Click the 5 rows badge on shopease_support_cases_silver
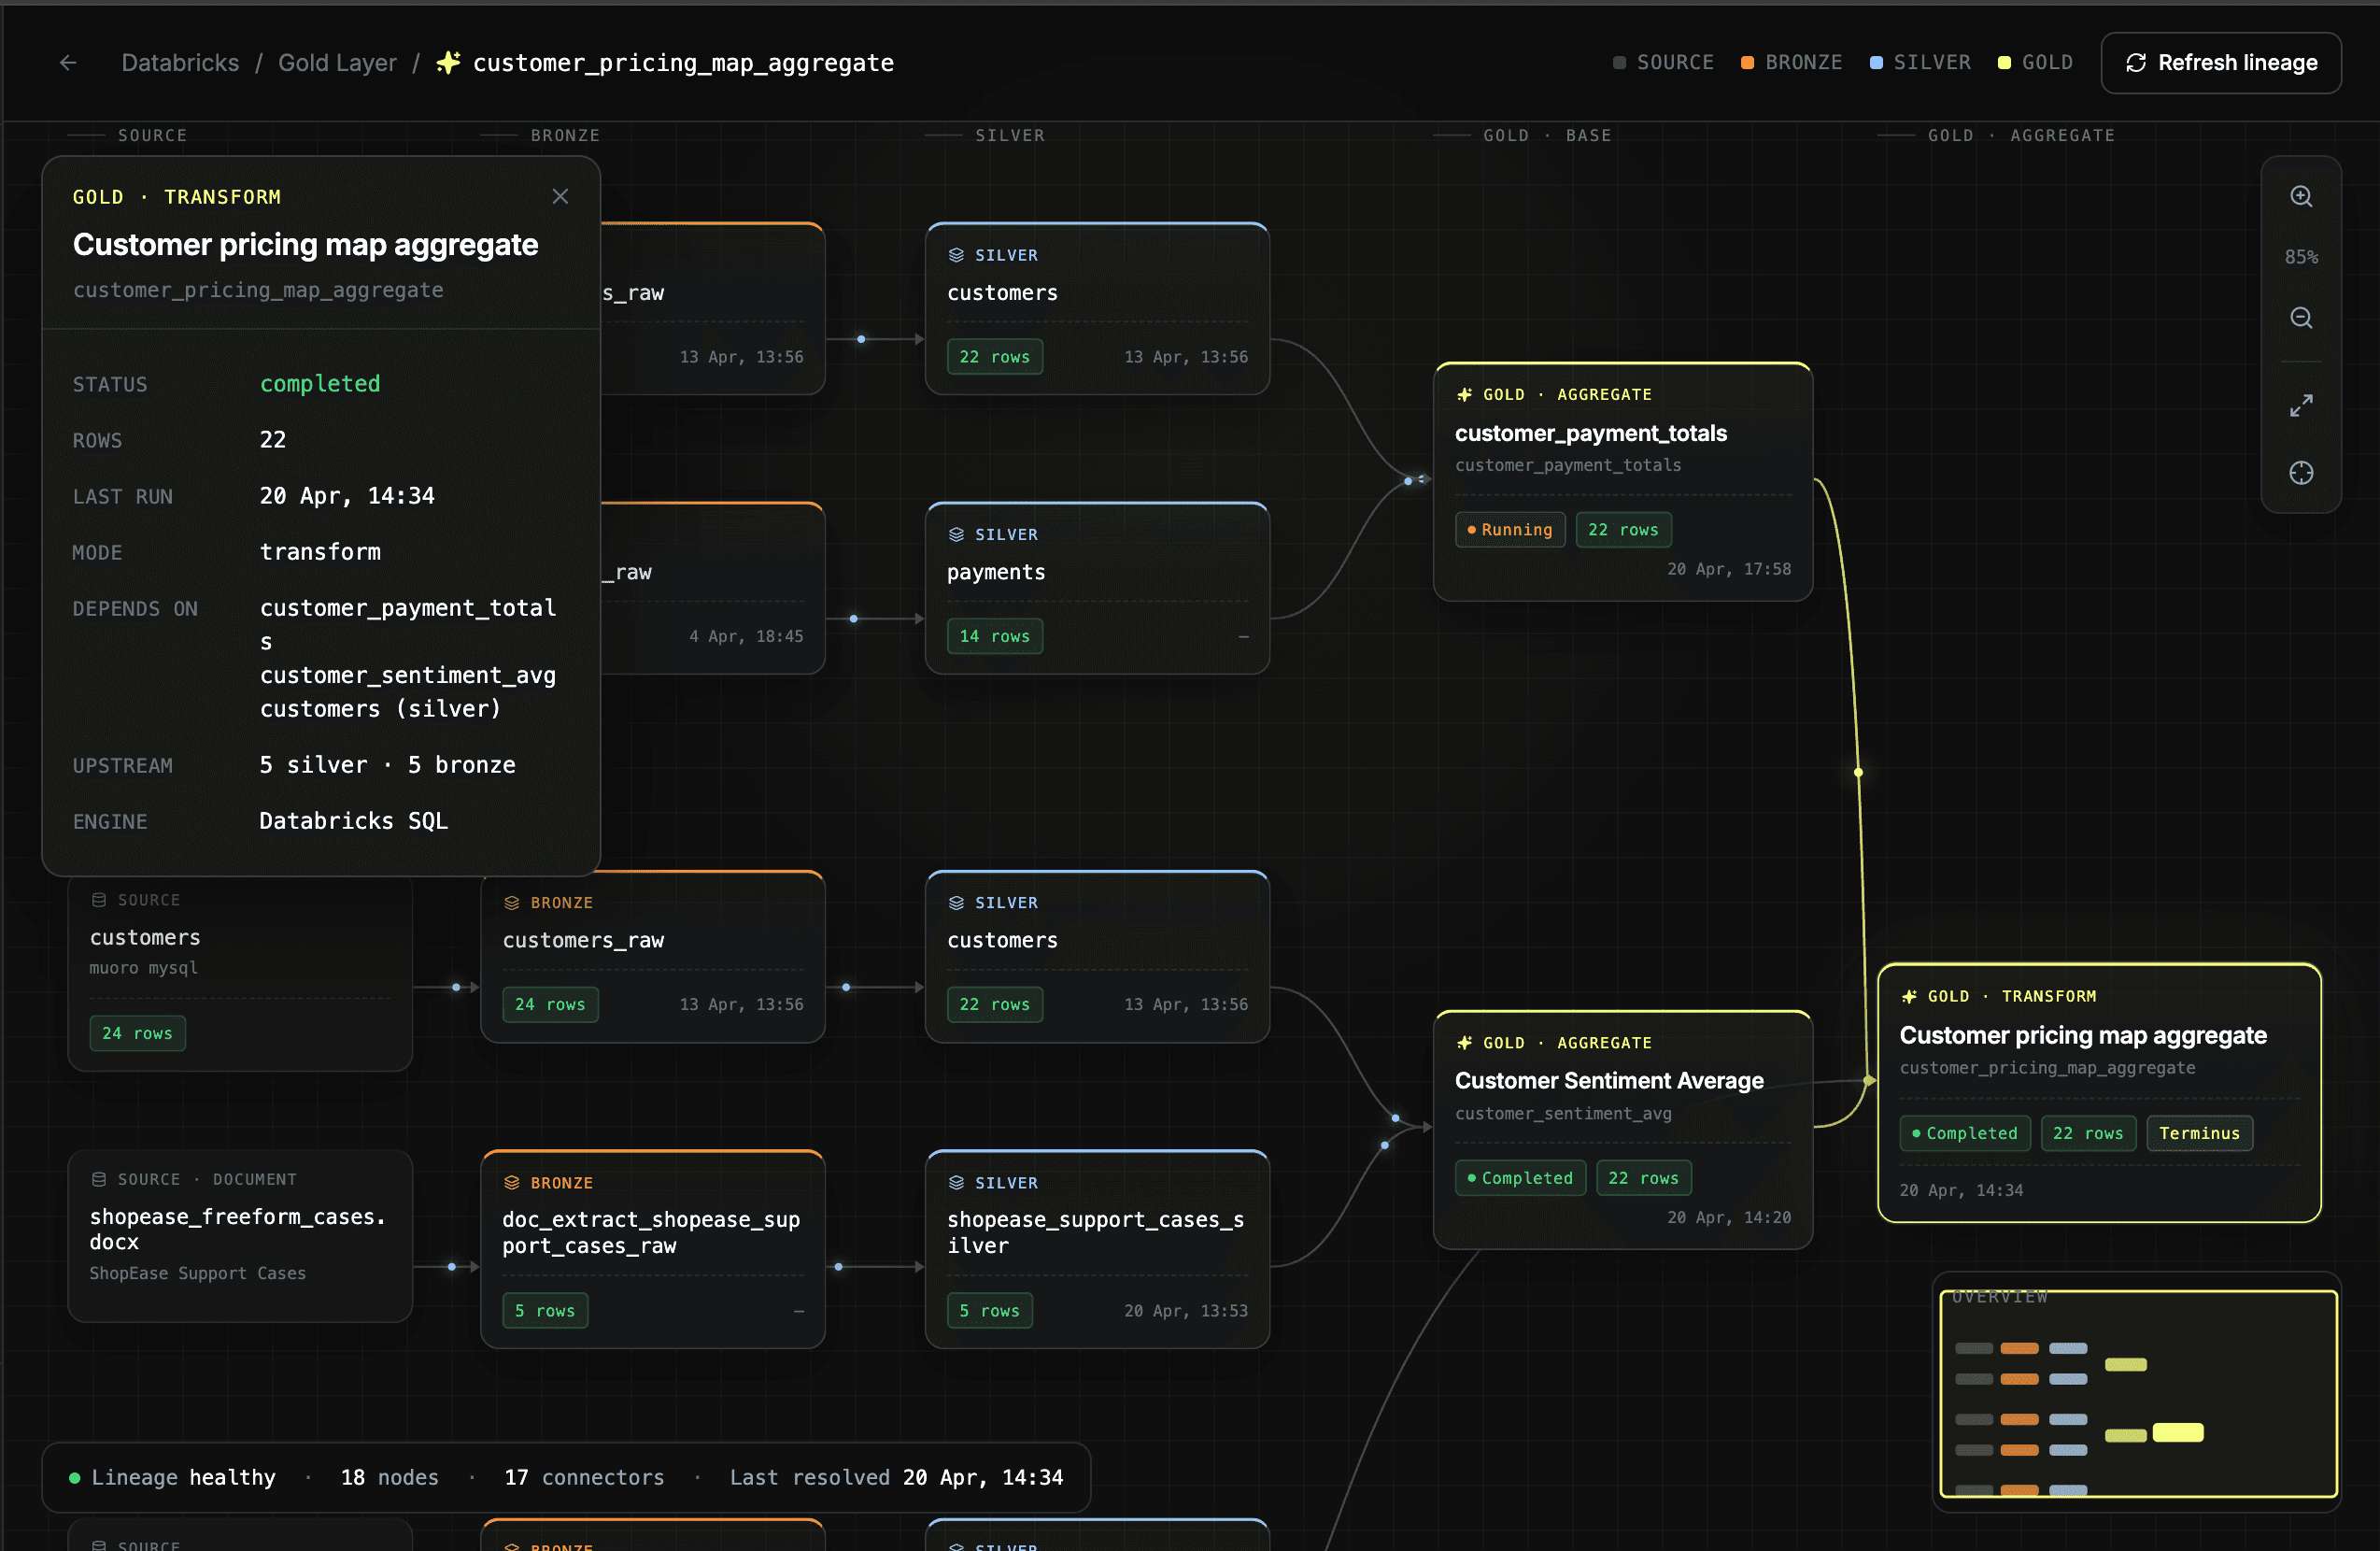The image size is (2380, 1551). [989, 1310]
